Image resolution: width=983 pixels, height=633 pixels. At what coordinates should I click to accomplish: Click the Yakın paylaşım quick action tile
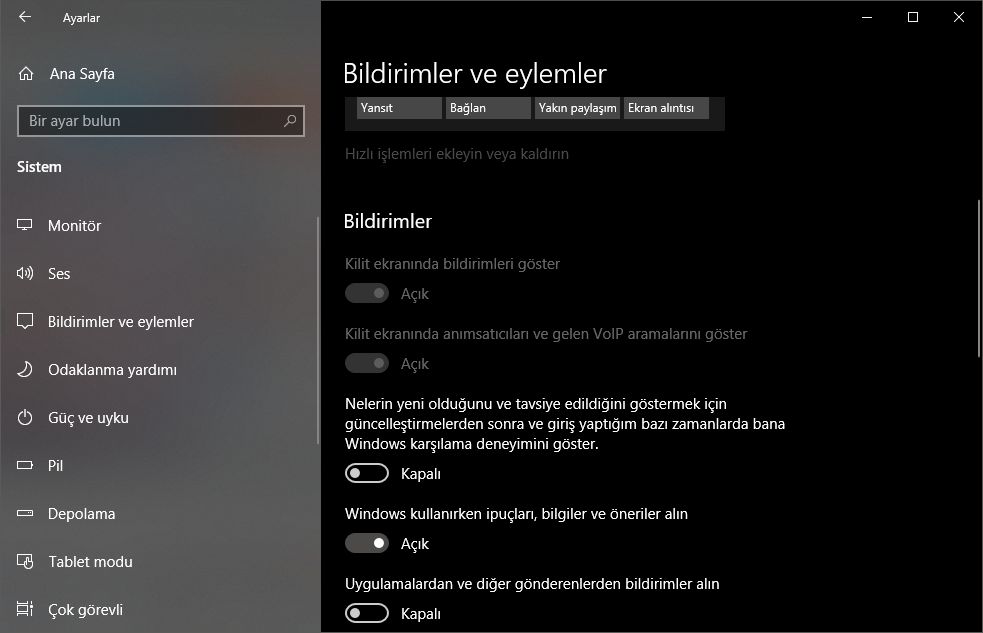(577, 108)
